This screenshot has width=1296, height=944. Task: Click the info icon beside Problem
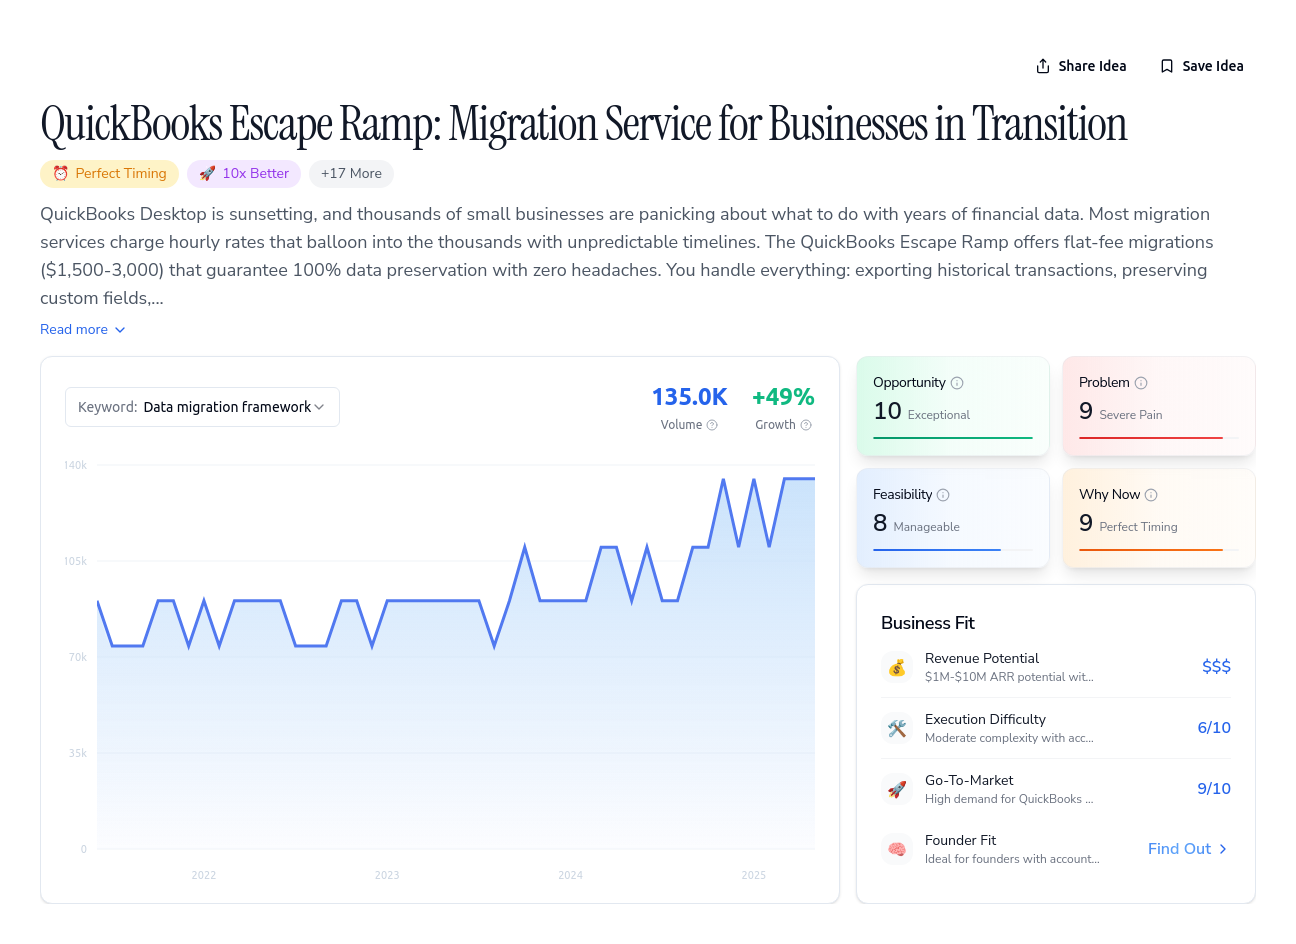tap(1141, 383)
